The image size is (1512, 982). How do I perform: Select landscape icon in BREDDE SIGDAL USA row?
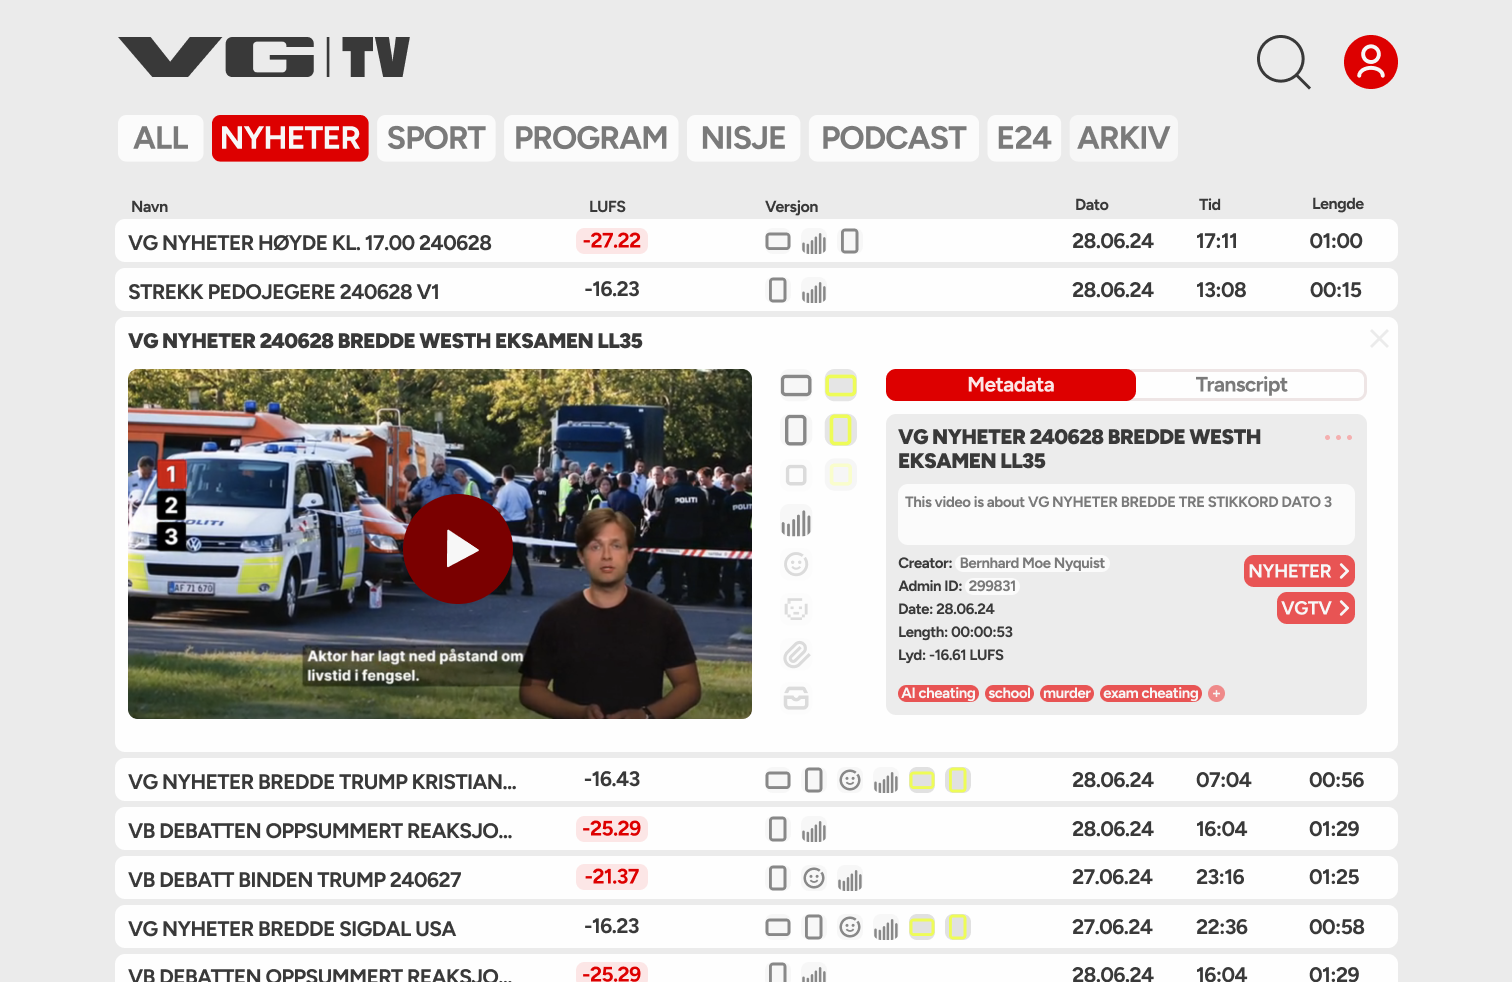click(x=778, y=927)
